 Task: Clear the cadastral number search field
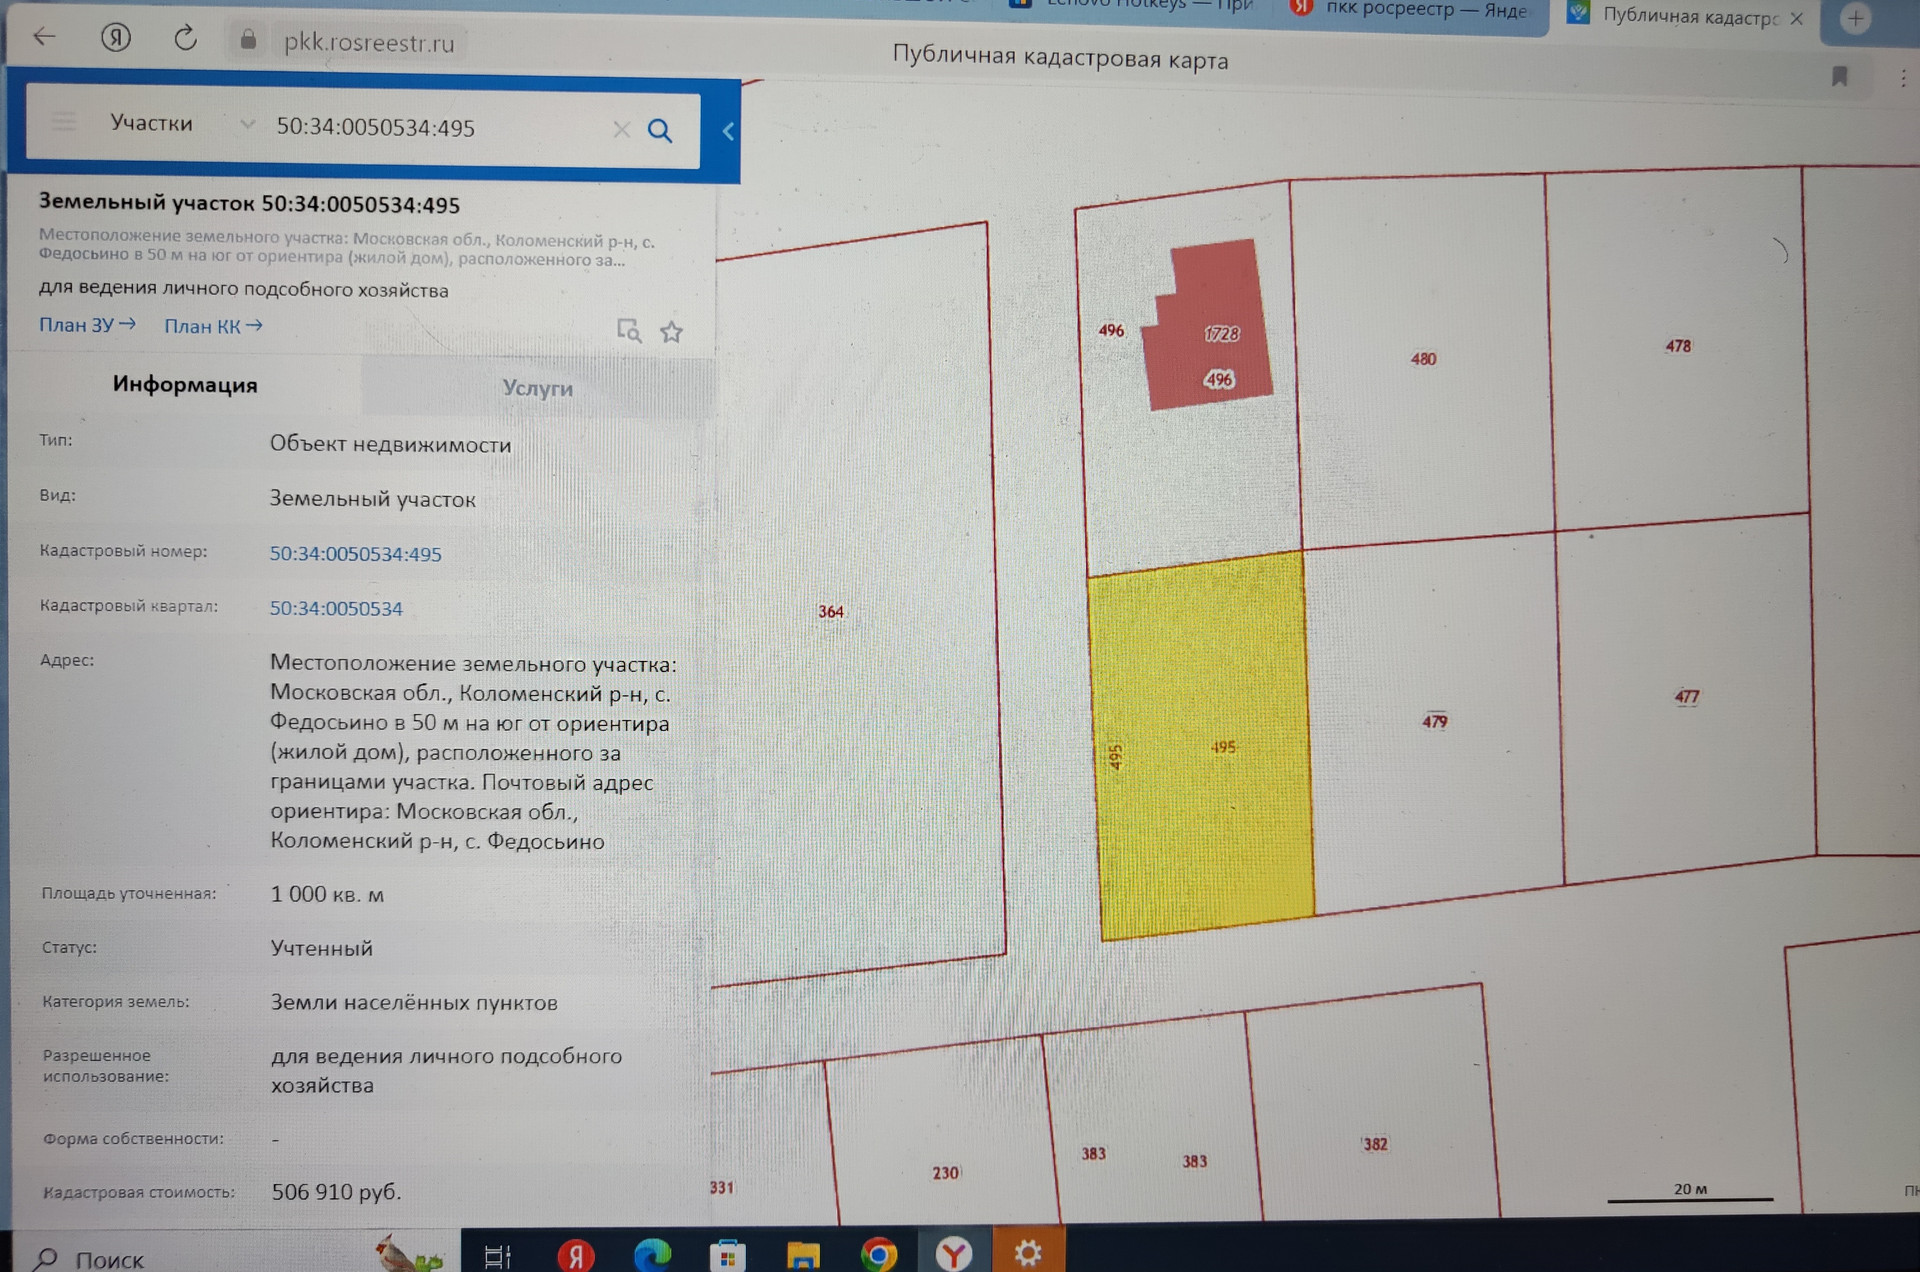click(x=621, y=129)
